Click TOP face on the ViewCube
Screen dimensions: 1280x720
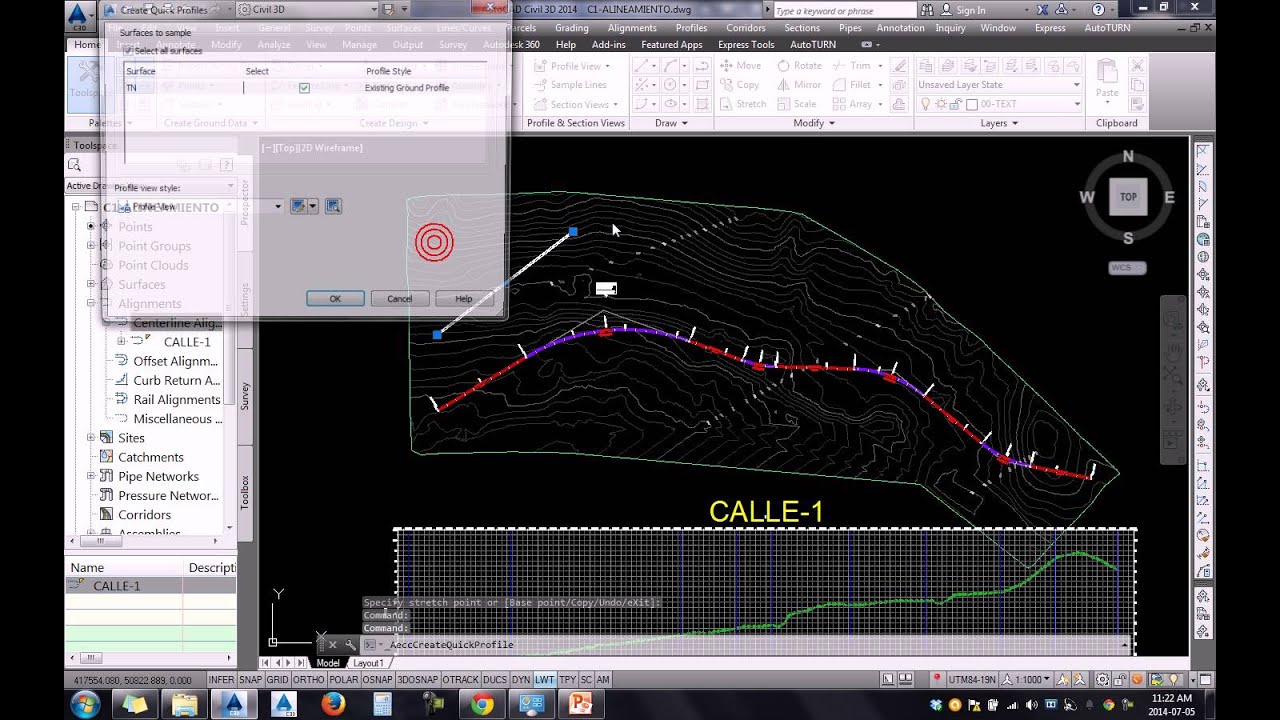coord(1128,197)
